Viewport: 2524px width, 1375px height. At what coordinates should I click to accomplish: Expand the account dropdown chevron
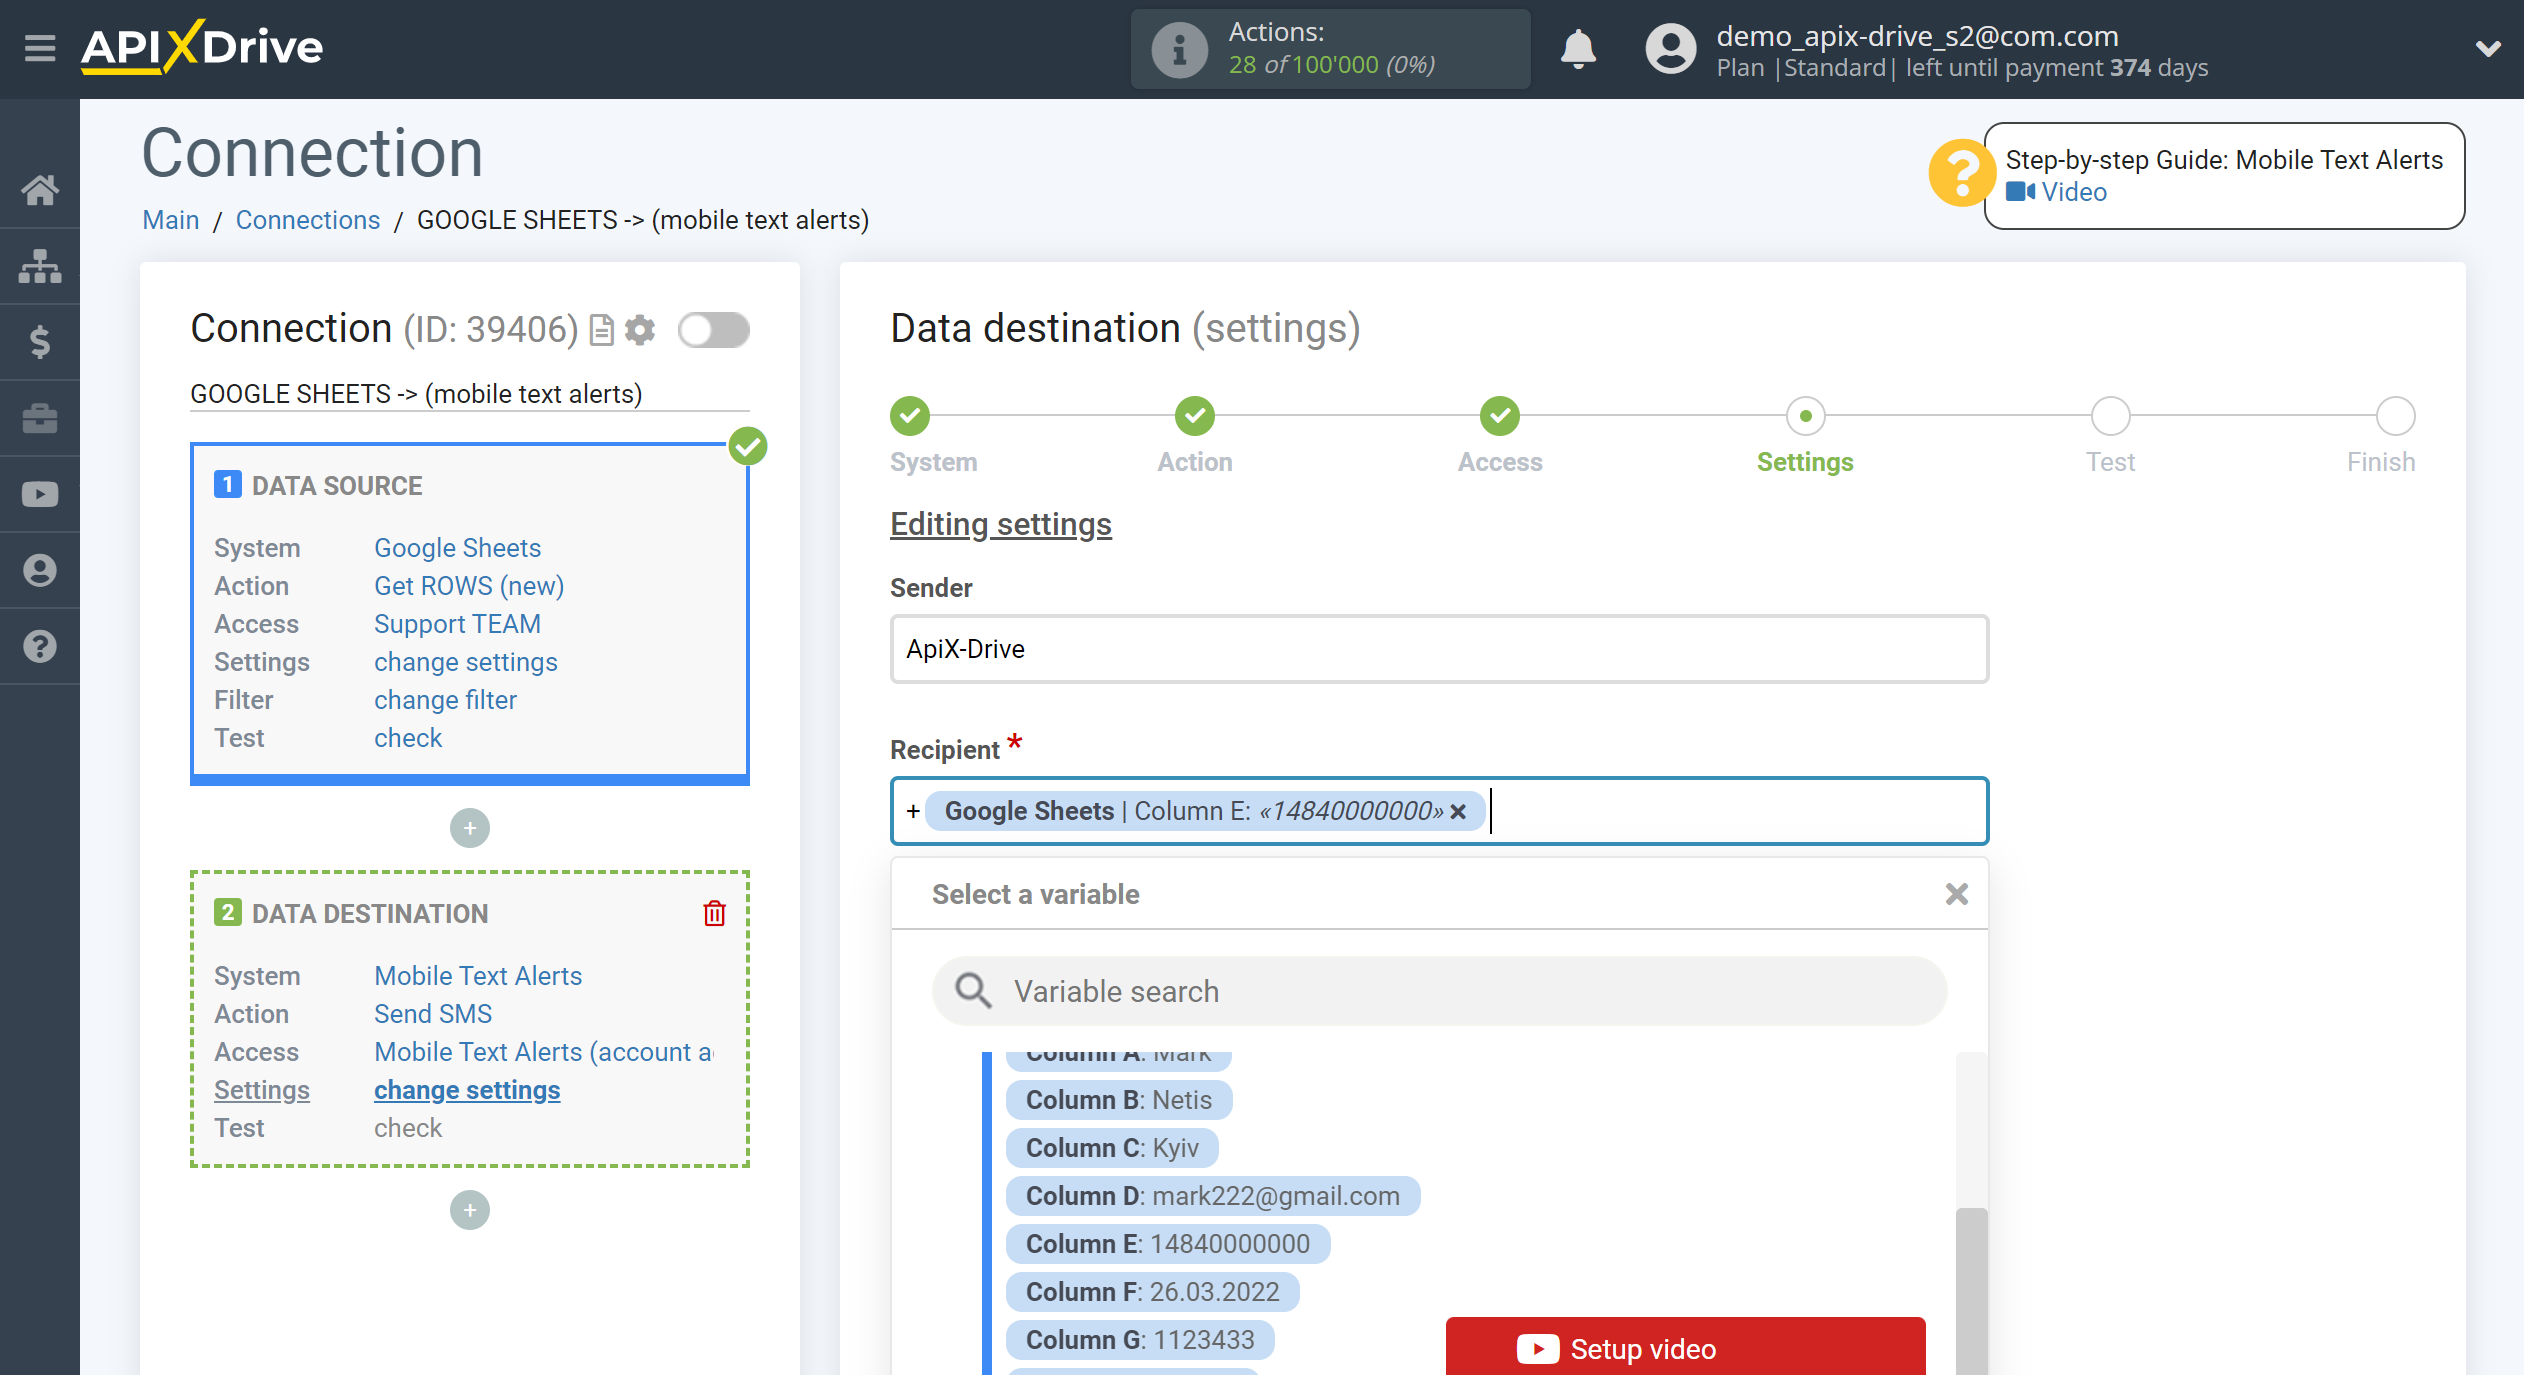pyautogui.click(x=2488, y=48)
